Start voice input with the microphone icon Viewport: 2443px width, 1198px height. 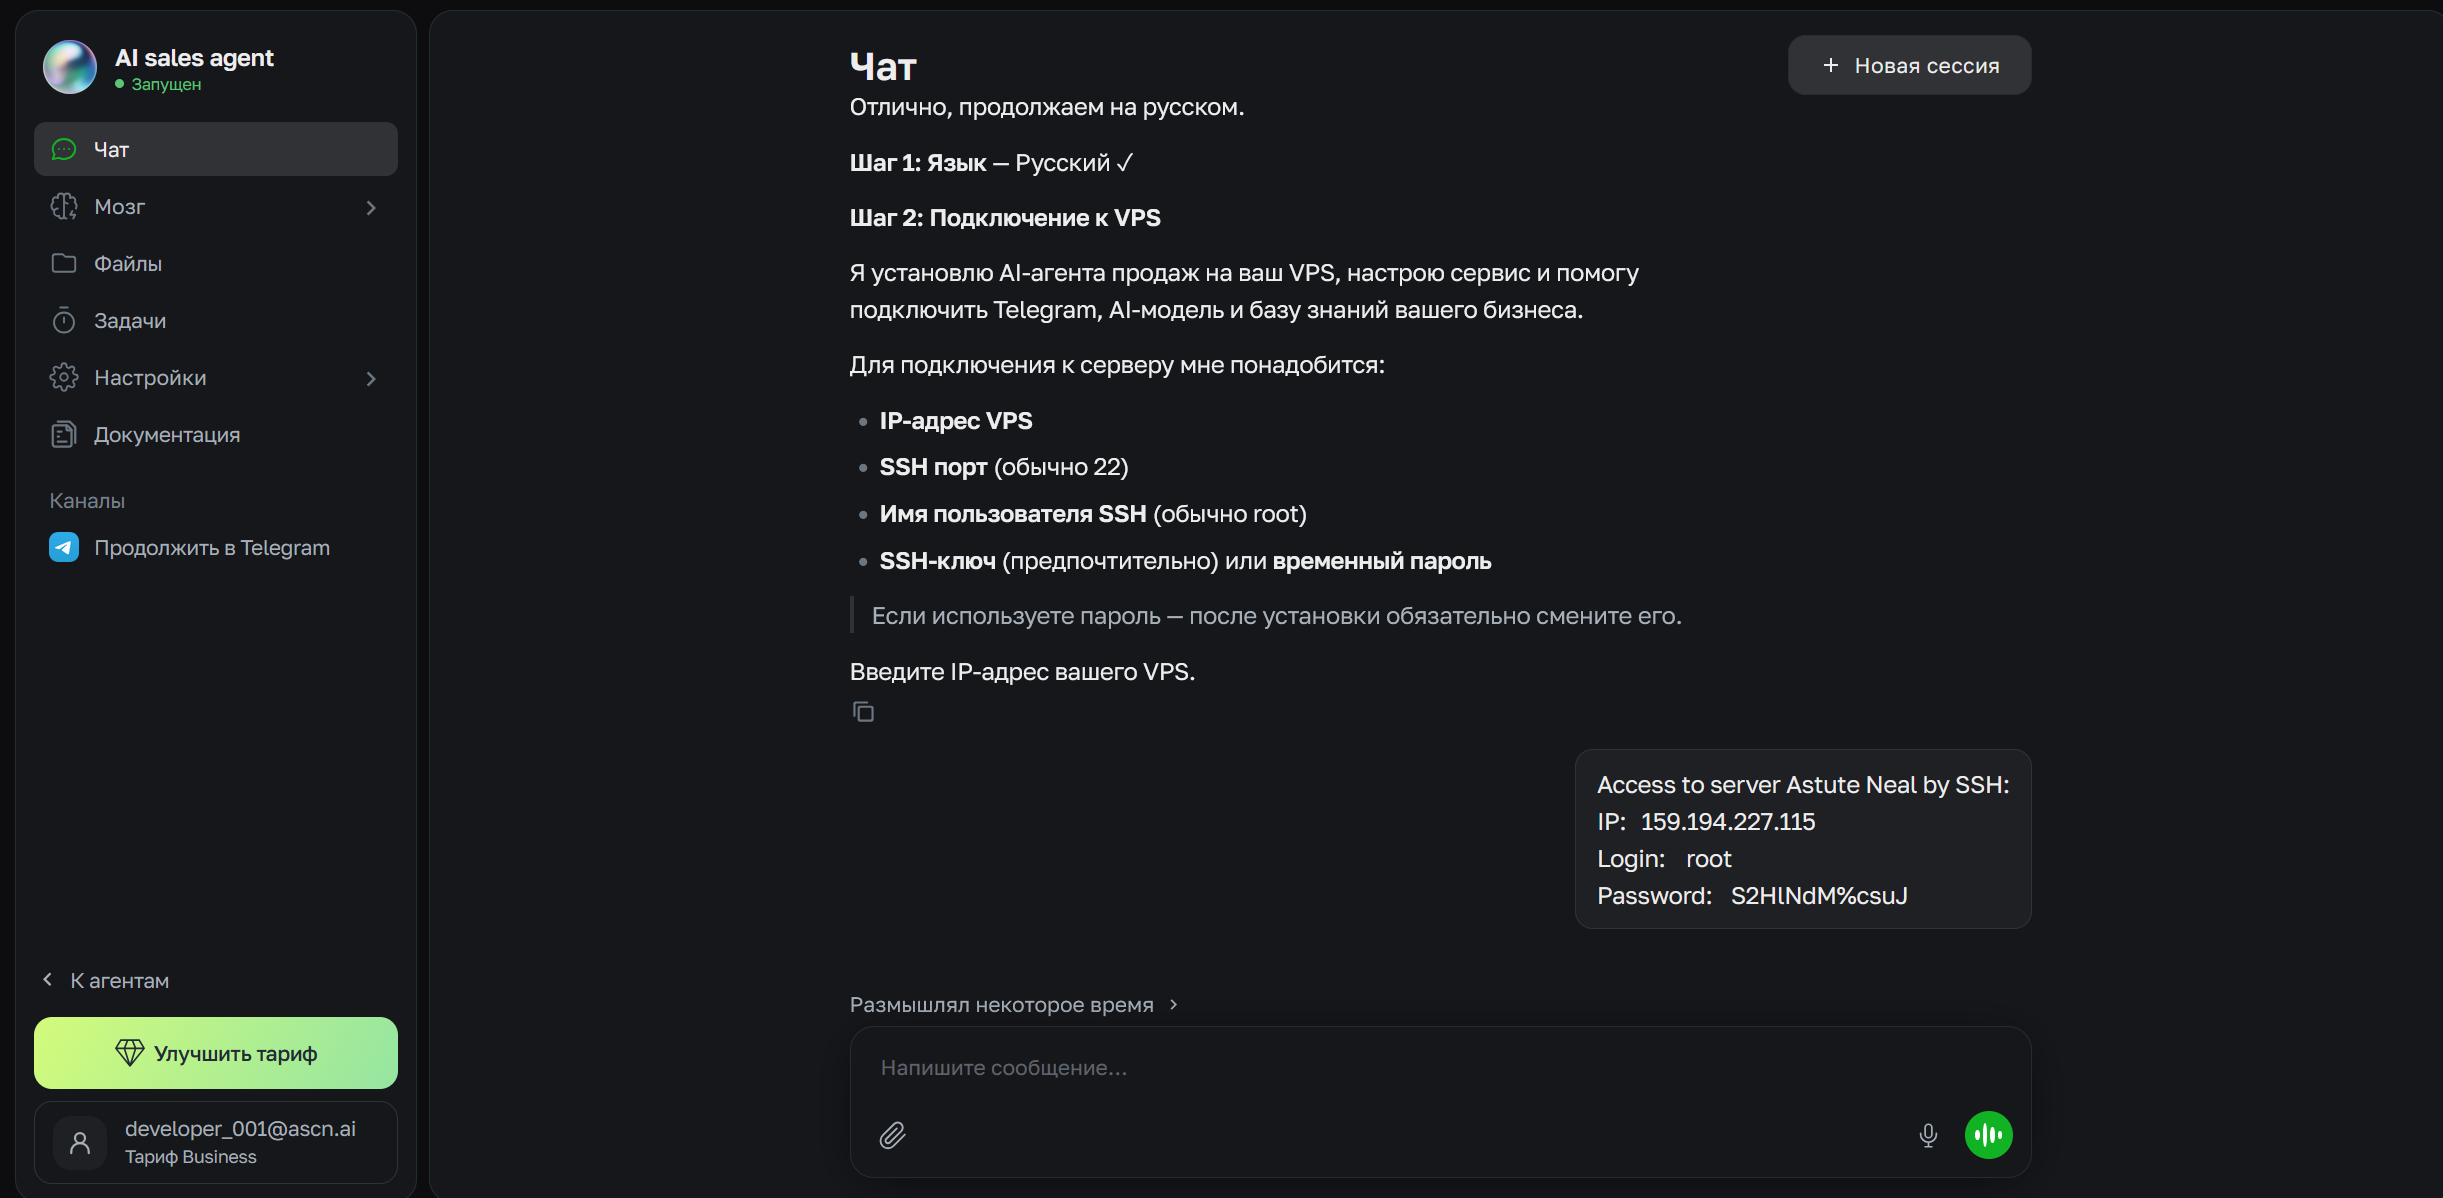pyautogui.click(x=1928, y=1135)
